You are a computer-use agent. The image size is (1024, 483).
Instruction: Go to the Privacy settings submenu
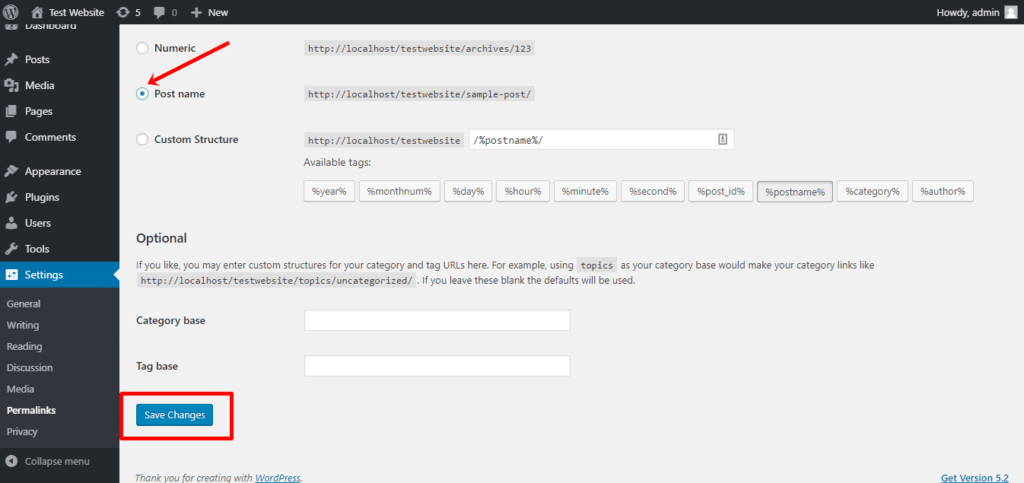tap(22, 432)
